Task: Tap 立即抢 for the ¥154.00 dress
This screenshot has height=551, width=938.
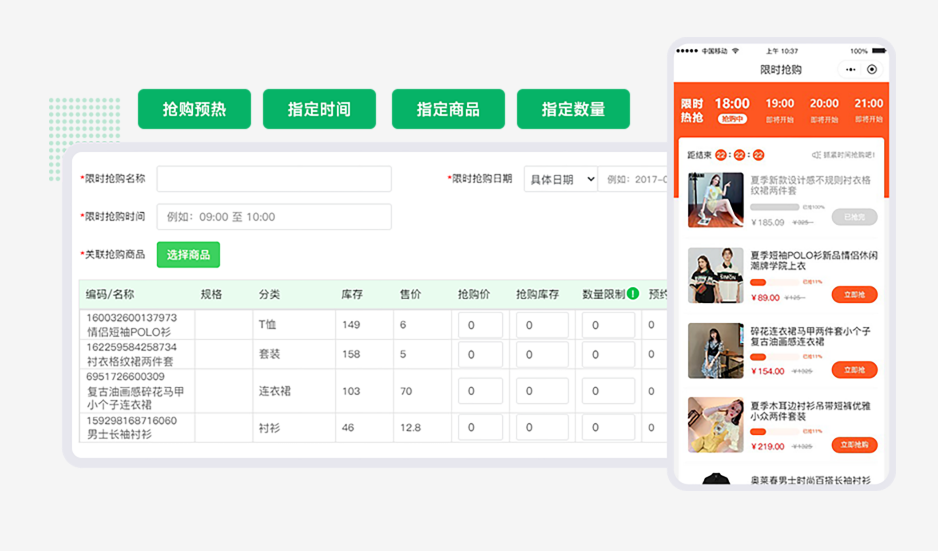Action: click(x=854, y=370)
